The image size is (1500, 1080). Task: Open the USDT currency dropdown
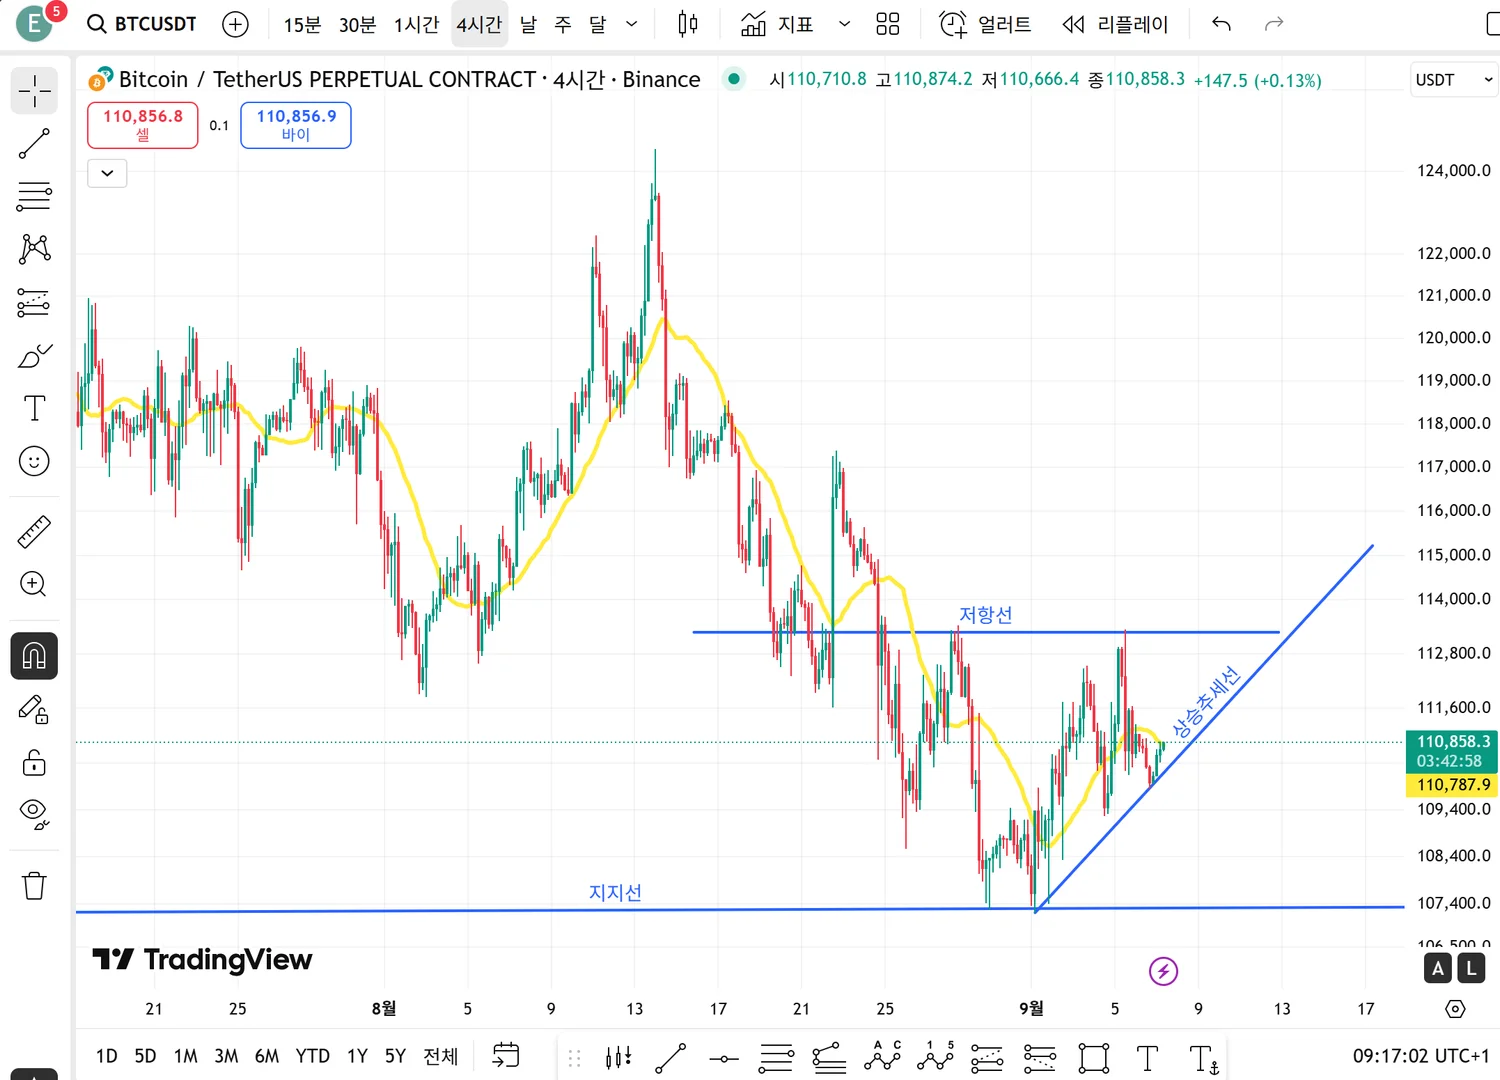(1454, 80)
